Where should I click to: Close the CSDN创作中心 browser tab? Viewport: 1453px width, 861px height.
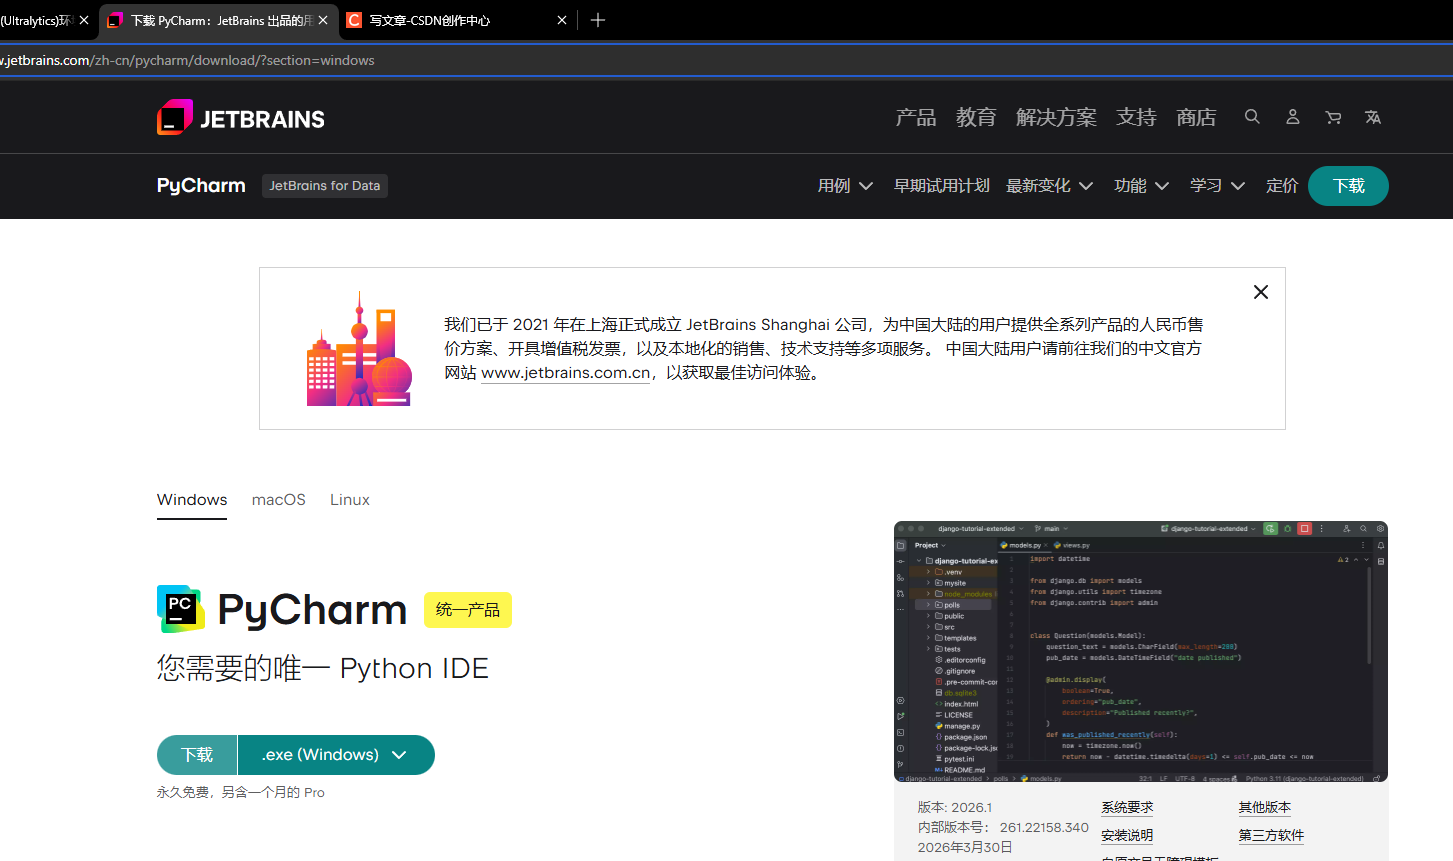coord(562,20)
